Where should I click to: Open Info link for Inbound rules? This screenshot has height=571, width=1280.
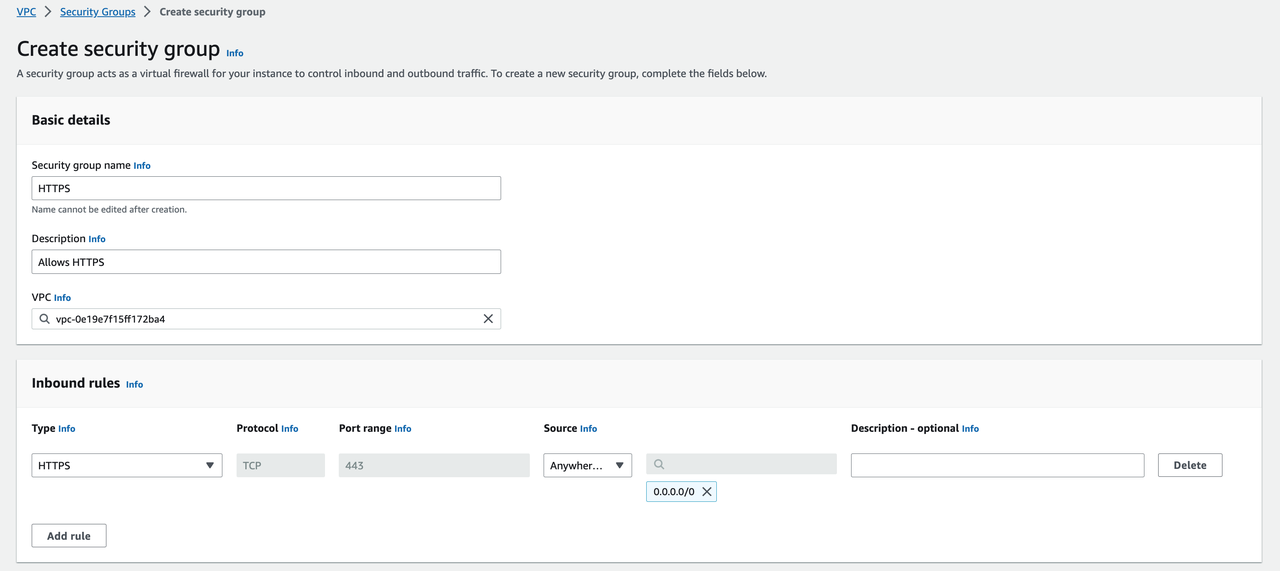click(x=134, y=384)
